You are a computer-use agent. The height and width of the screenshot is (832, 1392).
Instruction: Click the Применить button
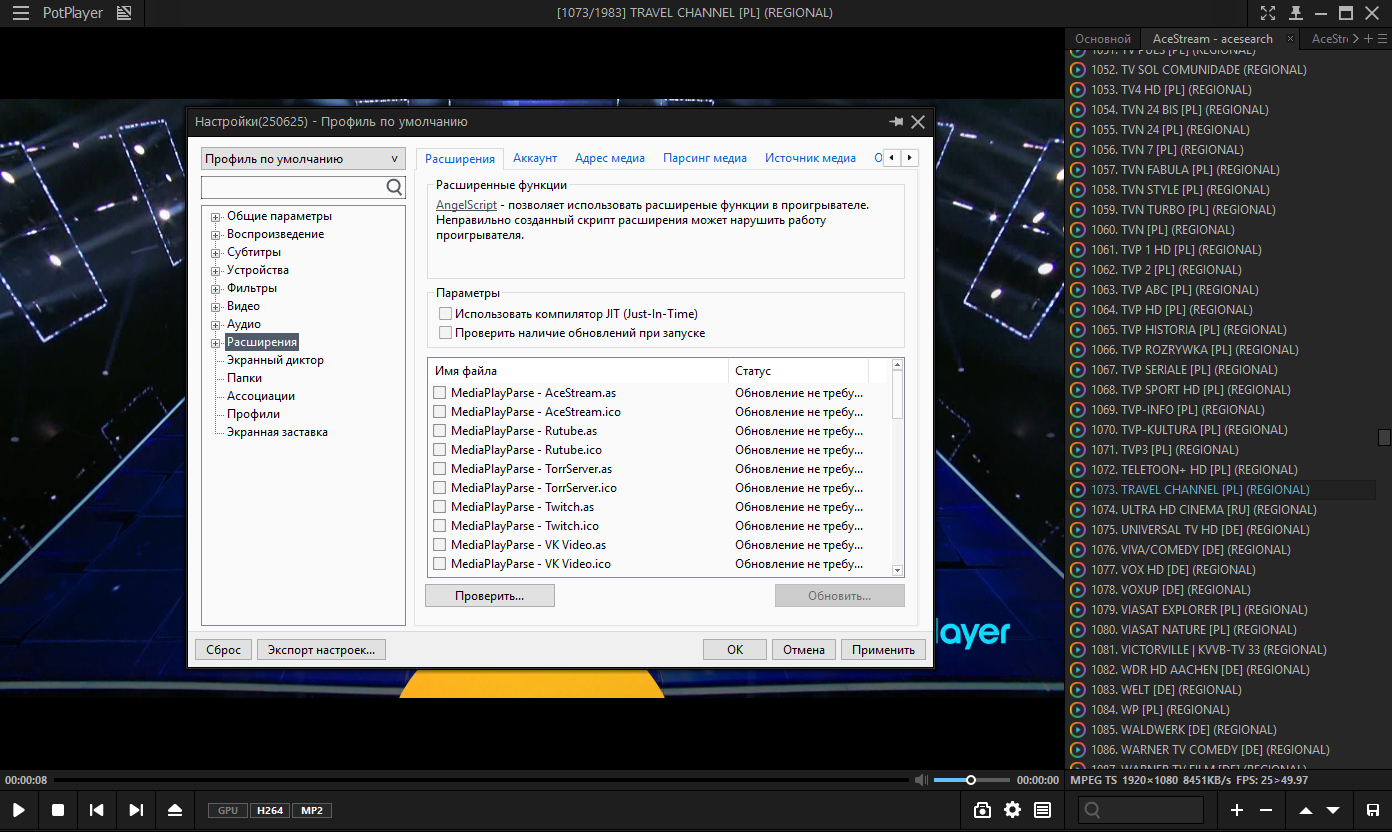pyautogui.click(x=883, y=650)
